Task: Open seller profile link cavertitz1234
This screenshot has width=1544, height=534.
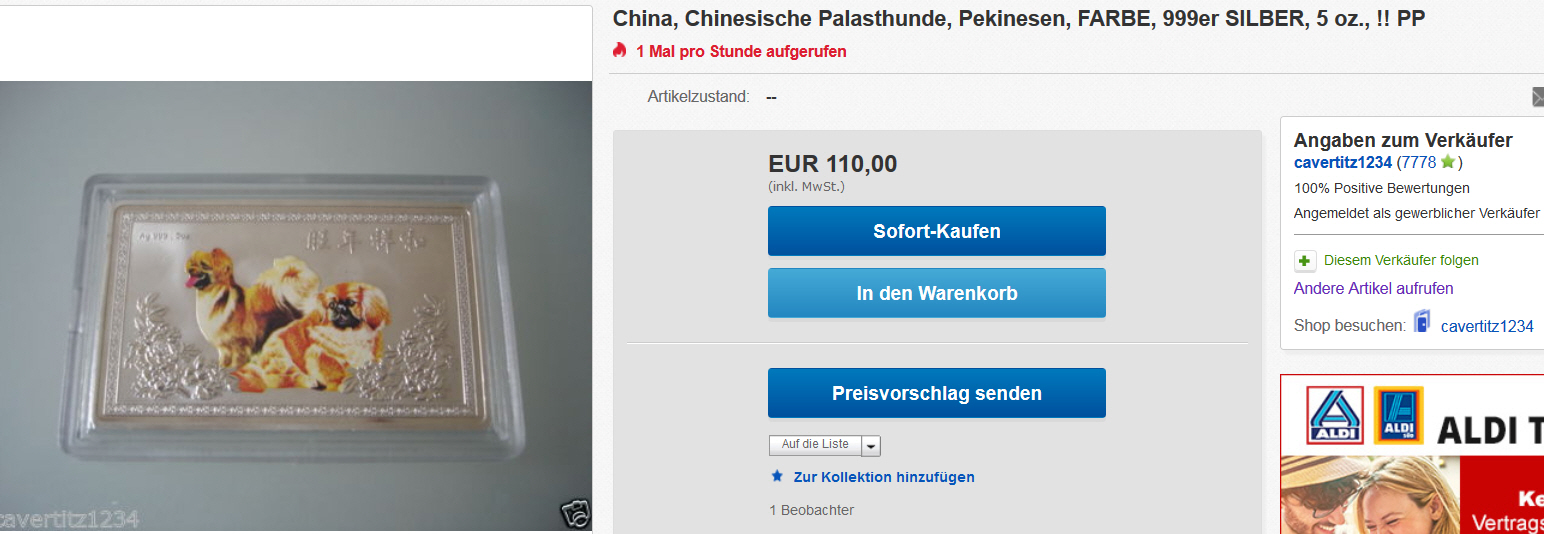Action: coord(1343,162)
